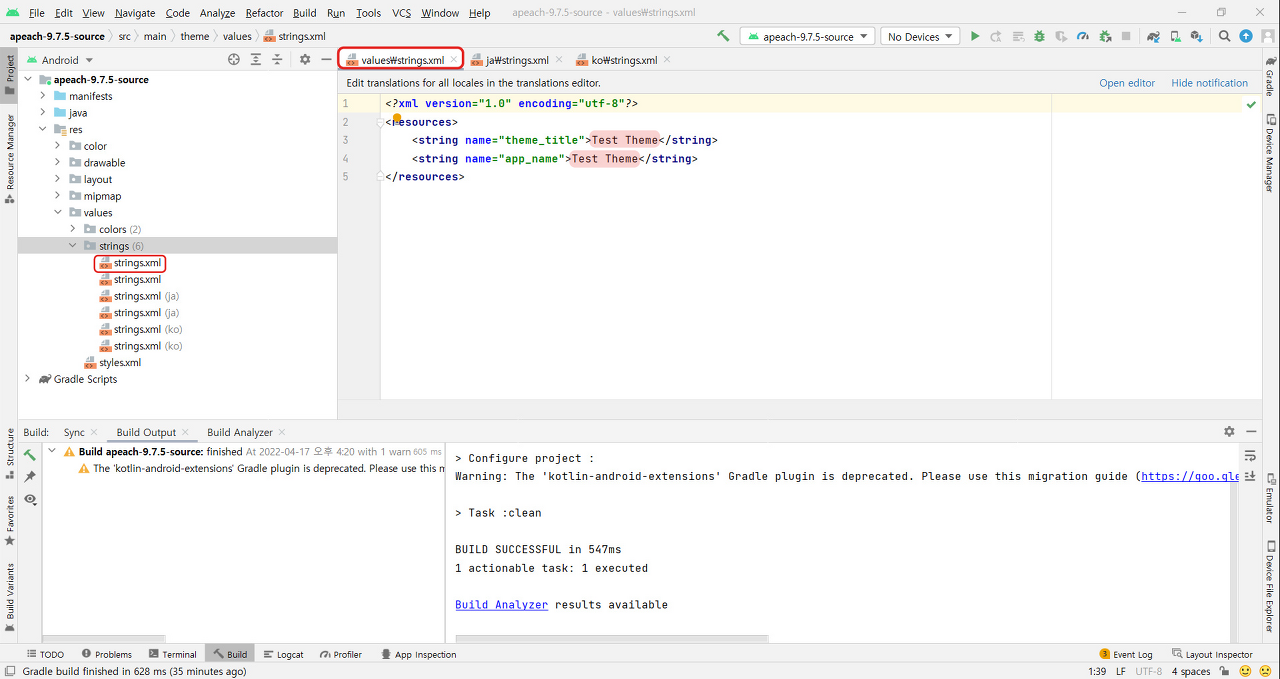Click the Hide notification link
This screenshot has height=679, width=1280.
pyautogui.click(x=1209, y=83)
